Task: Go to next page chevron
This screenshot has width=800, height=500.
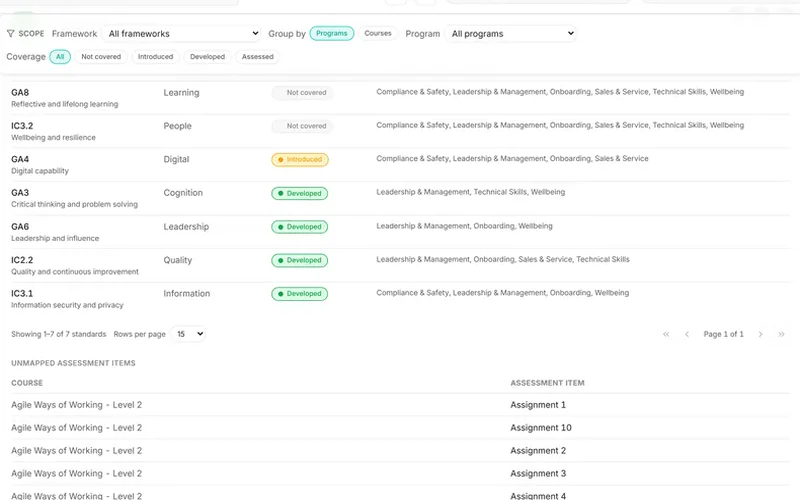Action: [760, 334]
